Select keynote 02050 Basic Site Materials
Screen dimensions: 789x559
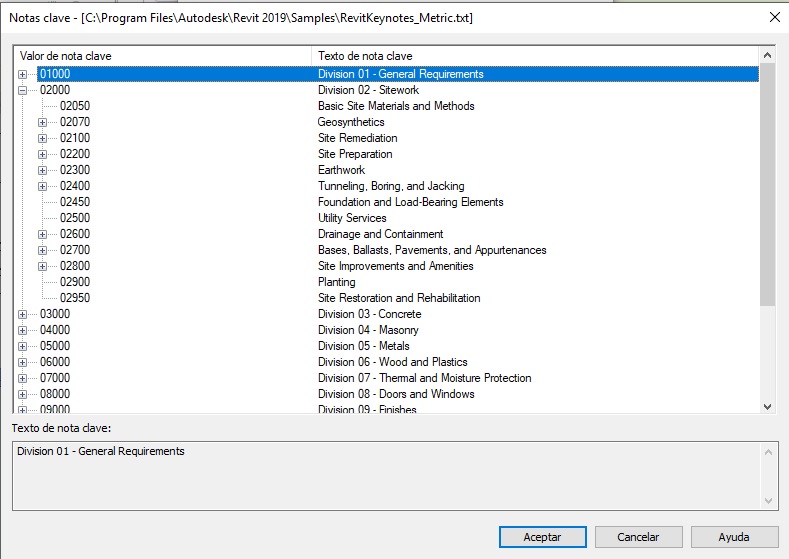tap(75, 106)
